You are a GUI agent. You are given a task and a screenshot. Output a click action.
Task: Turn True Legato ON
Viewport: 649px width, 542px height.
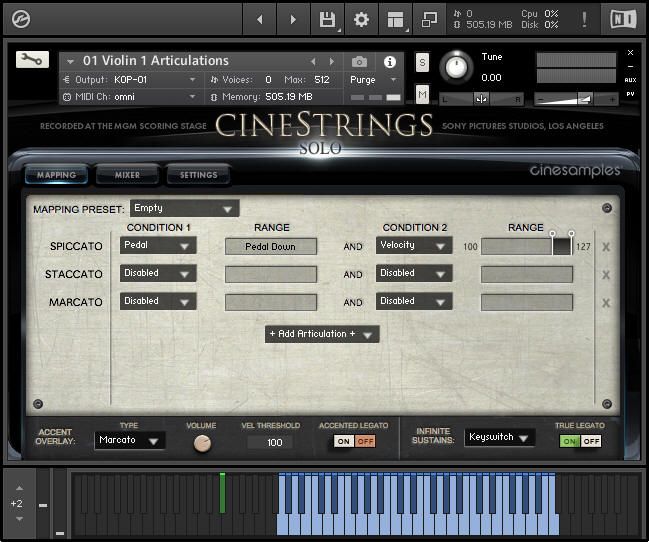pos(570,441)
